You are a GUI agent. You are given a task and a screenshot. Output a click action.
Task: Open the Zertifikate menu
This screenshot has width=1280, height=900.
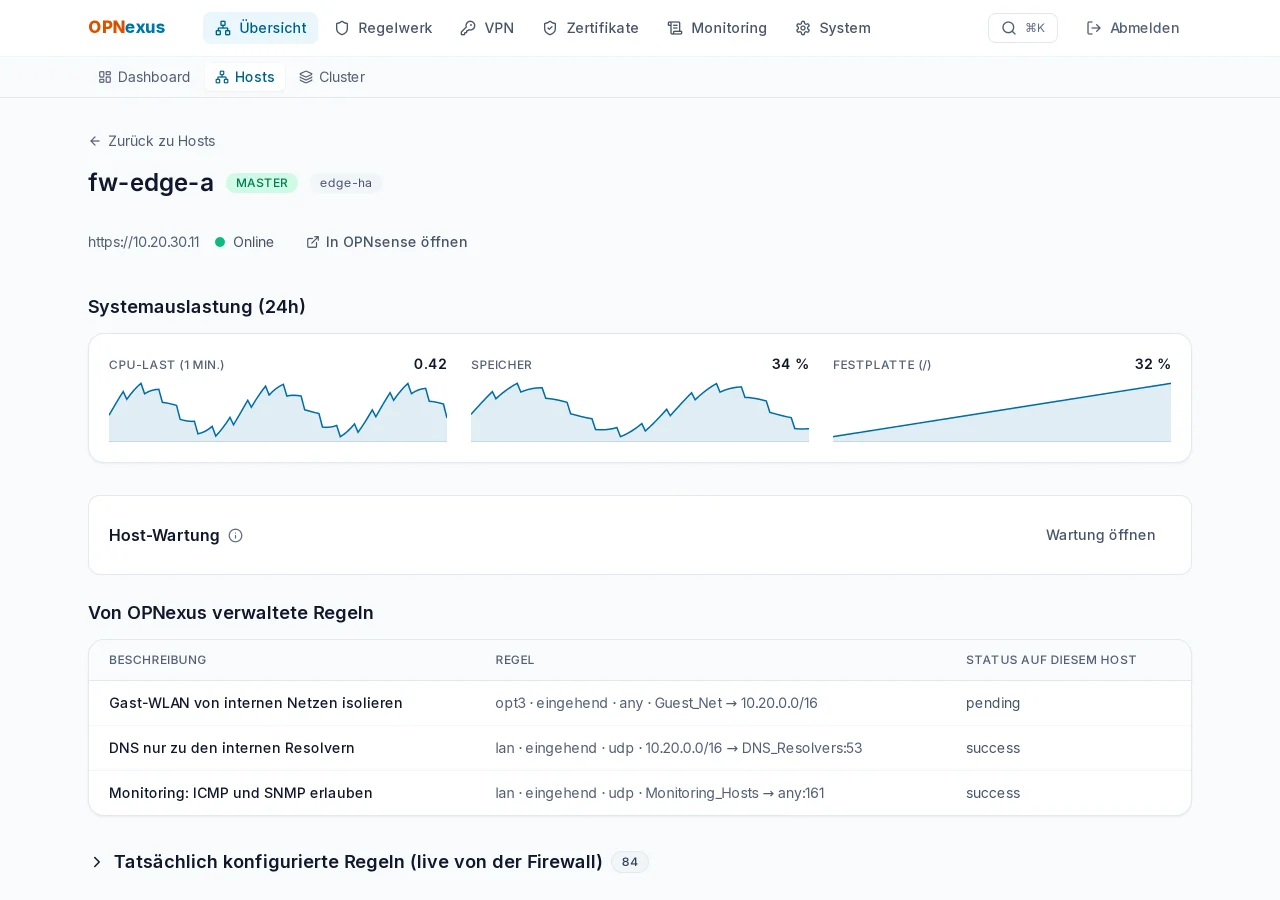tap(590, 28)
